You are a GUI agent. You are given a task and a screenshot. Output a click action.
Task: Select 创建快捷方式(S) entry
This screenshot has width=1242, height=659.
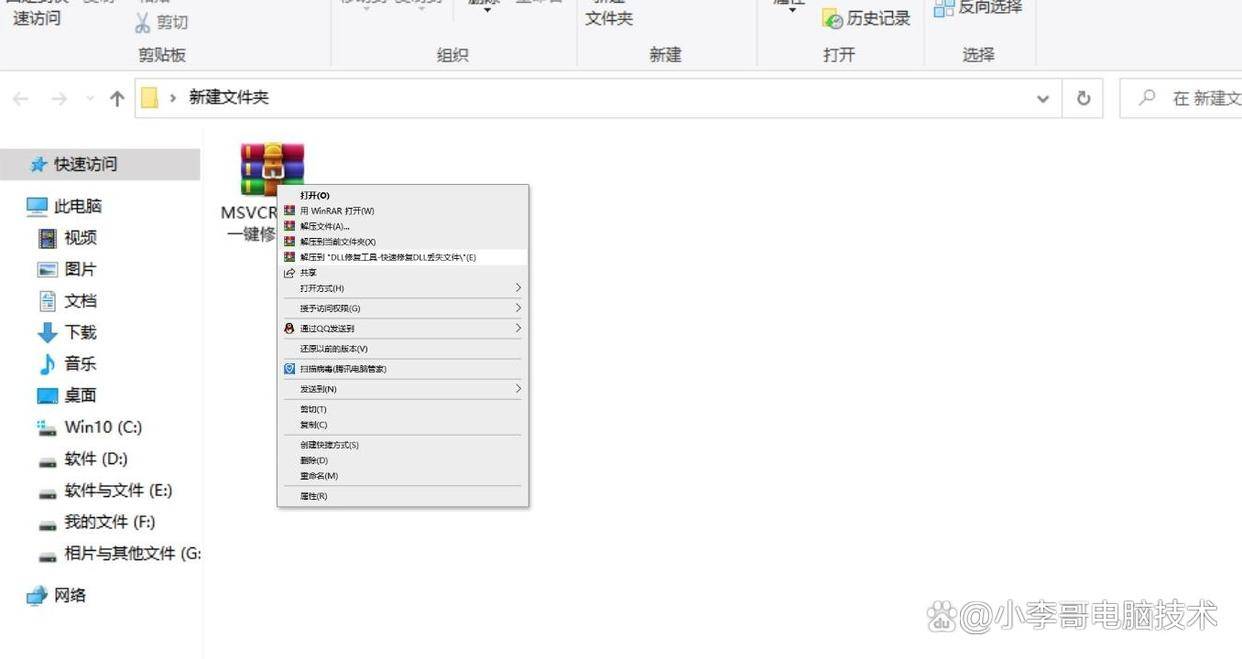coord(403,445)
